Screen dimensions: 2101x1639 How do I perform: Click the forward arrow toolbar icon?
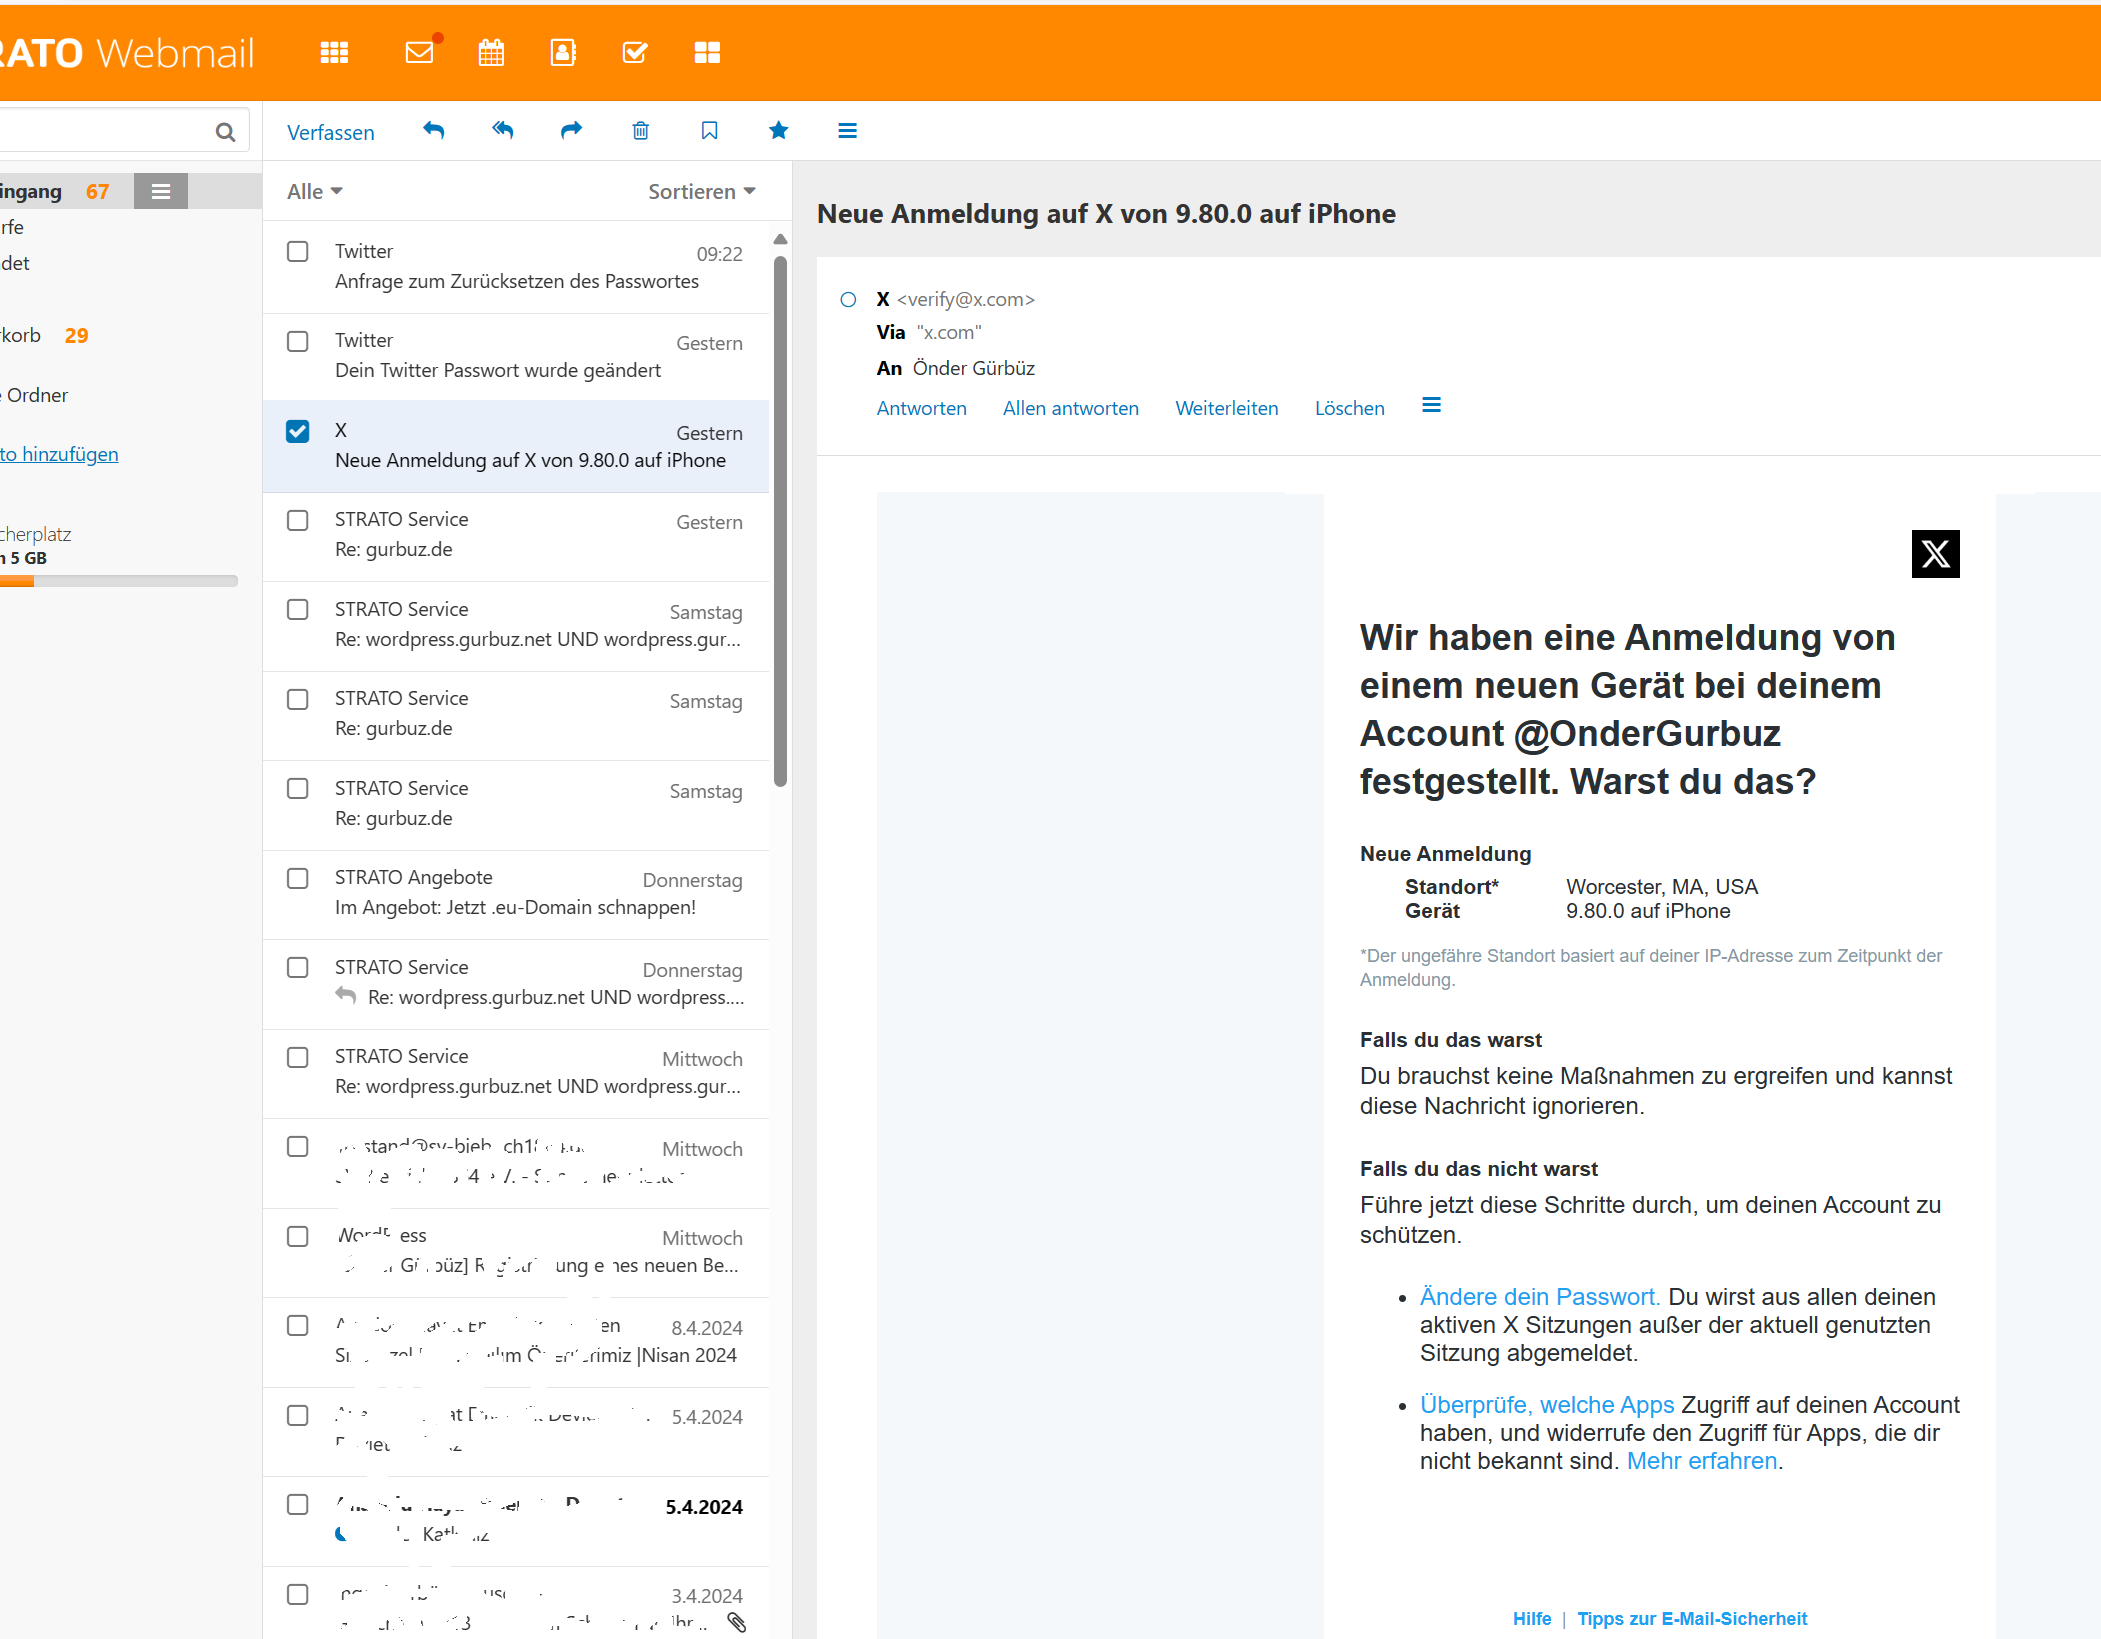tap(571, 130)
